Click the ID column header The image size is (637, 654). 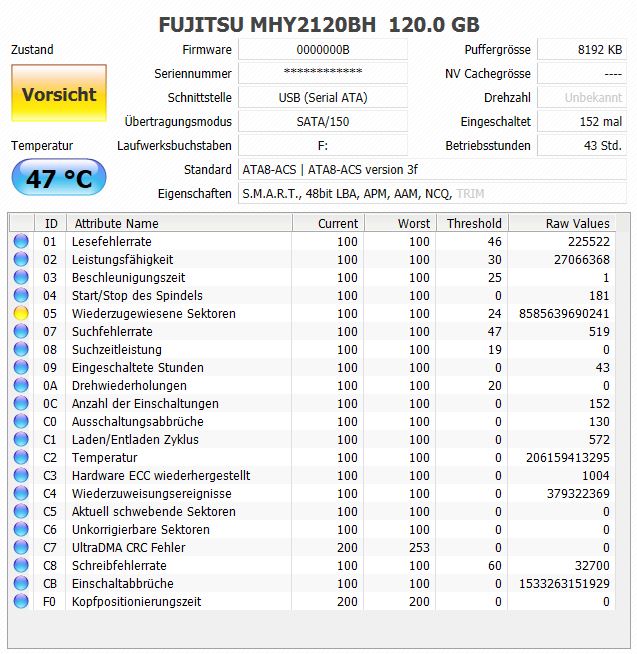pos(50,223)
